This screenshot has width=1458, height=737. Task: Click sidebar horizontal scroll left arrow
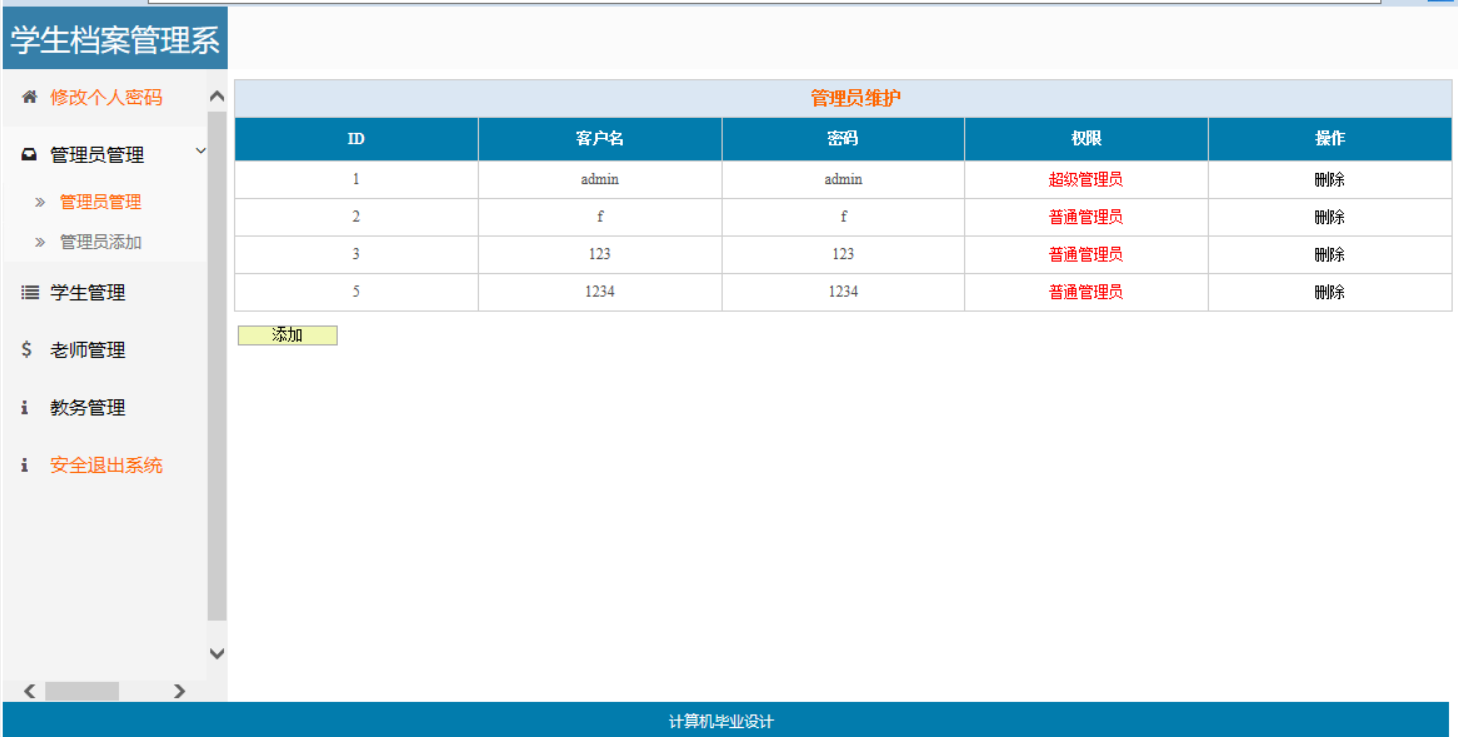(29, 691)
